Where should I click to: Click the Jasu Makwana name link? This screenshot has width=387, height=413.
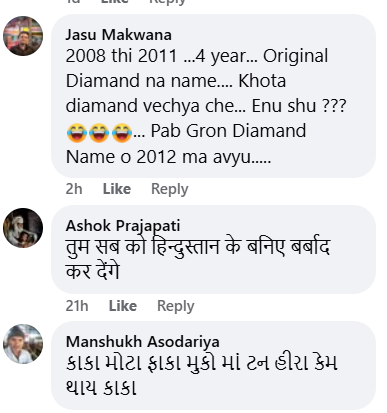[x=118, y=35]
